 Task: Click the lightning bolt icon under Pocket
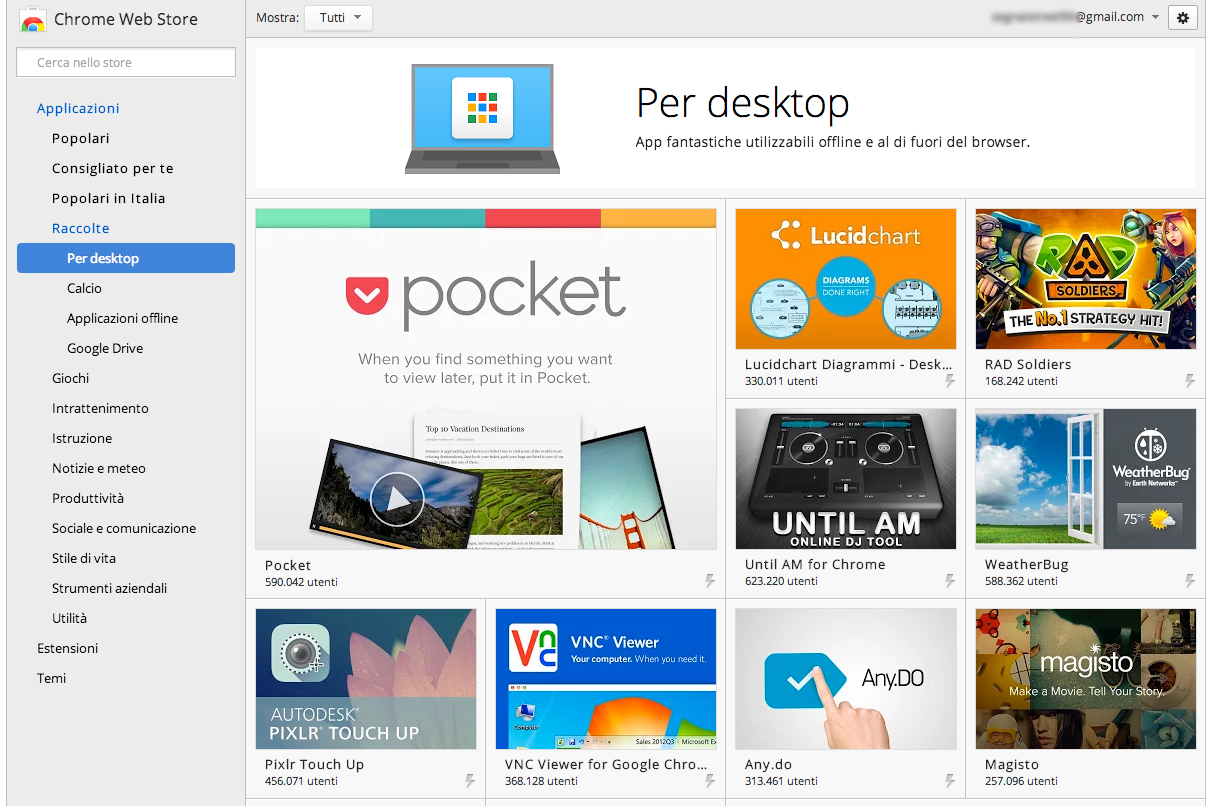pyautogui.click(x=710, y=581)
